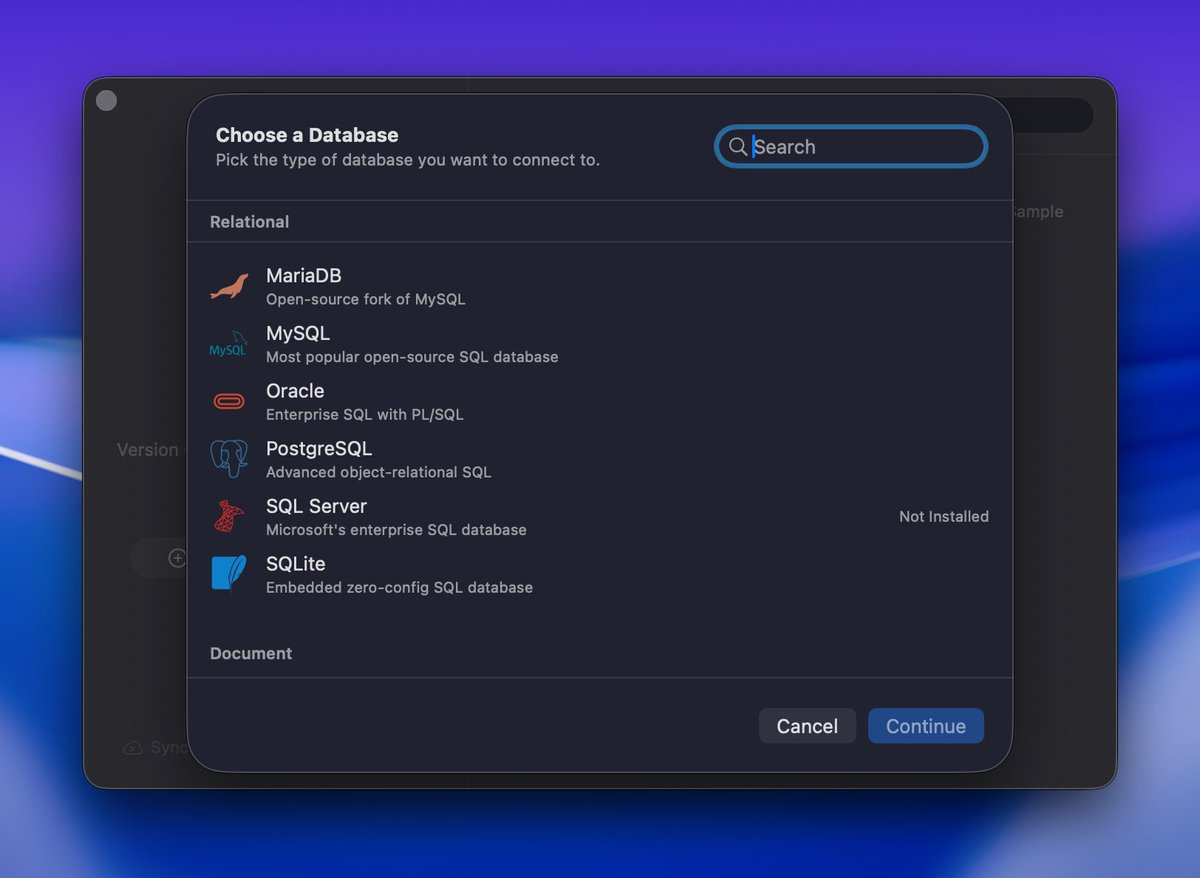
Task: Click 'Enterprise SQL with PL/SQL' description
Action: coord(365,414)
